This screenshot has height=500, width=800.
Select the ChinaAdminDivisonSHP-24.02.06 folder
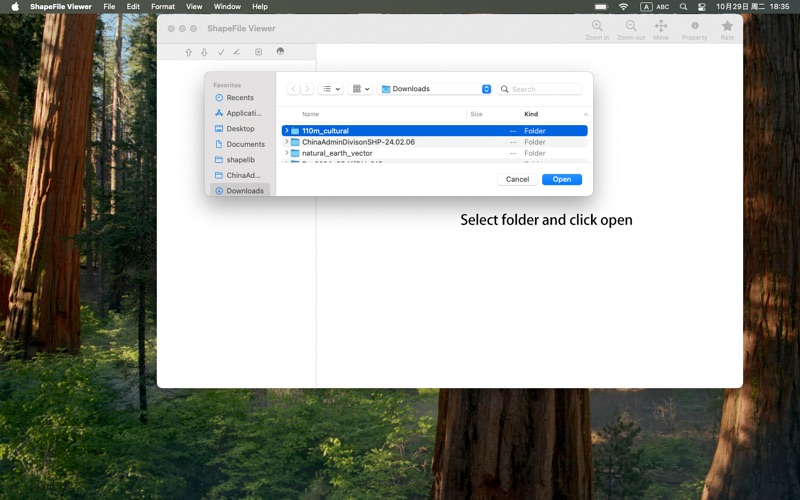(435, 142)
